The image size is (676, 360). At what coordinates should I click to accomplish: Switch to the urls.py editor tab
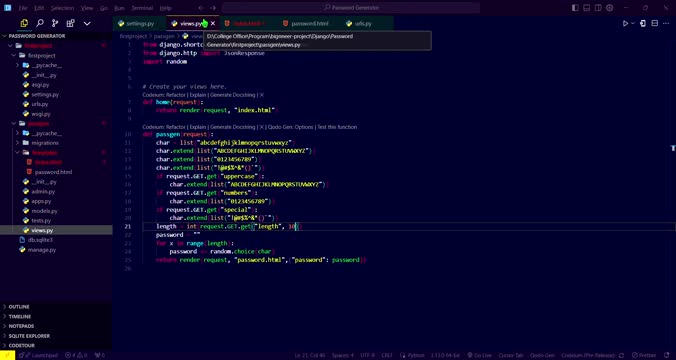click(363, 24)
